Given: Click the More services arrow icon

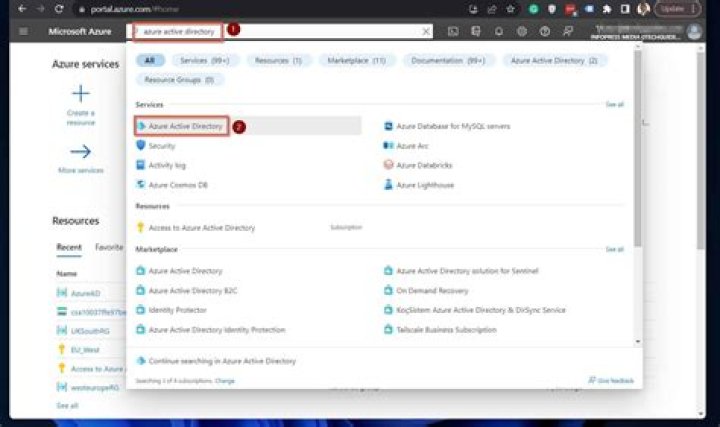Looking at the screenshot, I should 80,152.
